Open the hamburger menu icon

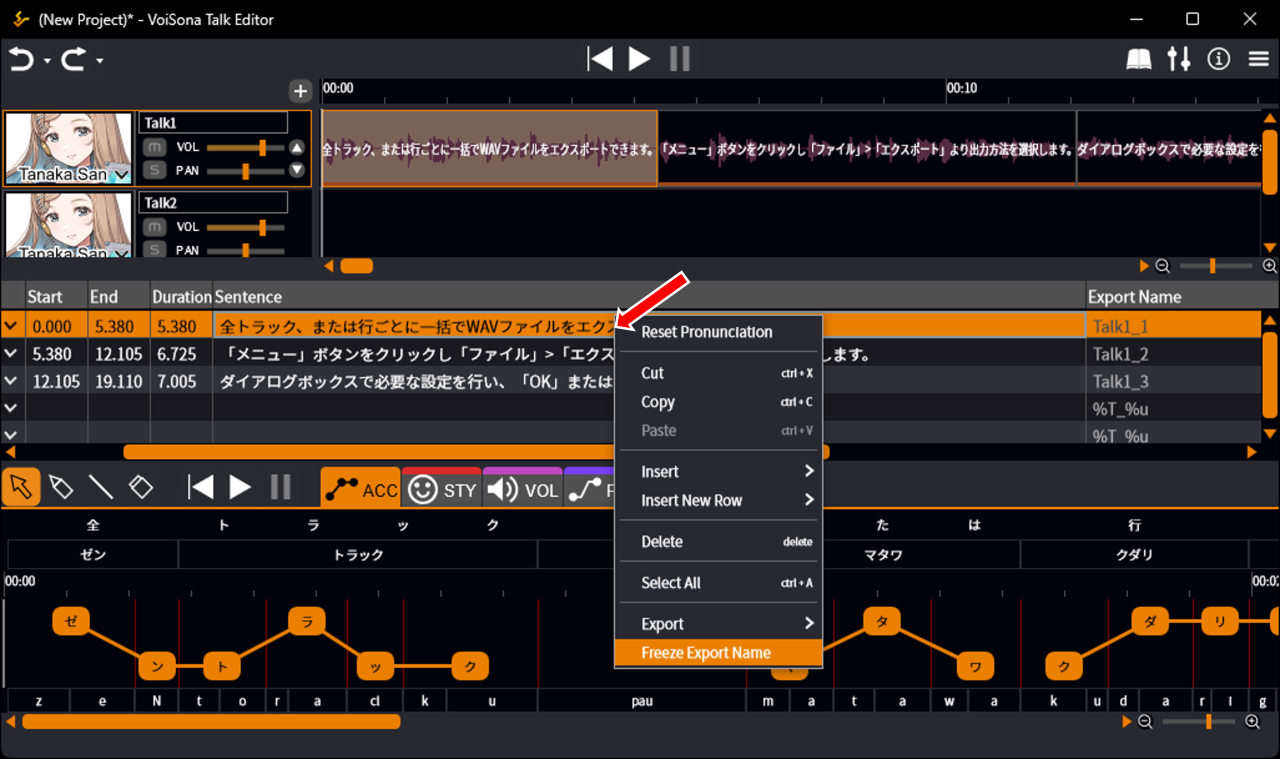(1259, 60)
